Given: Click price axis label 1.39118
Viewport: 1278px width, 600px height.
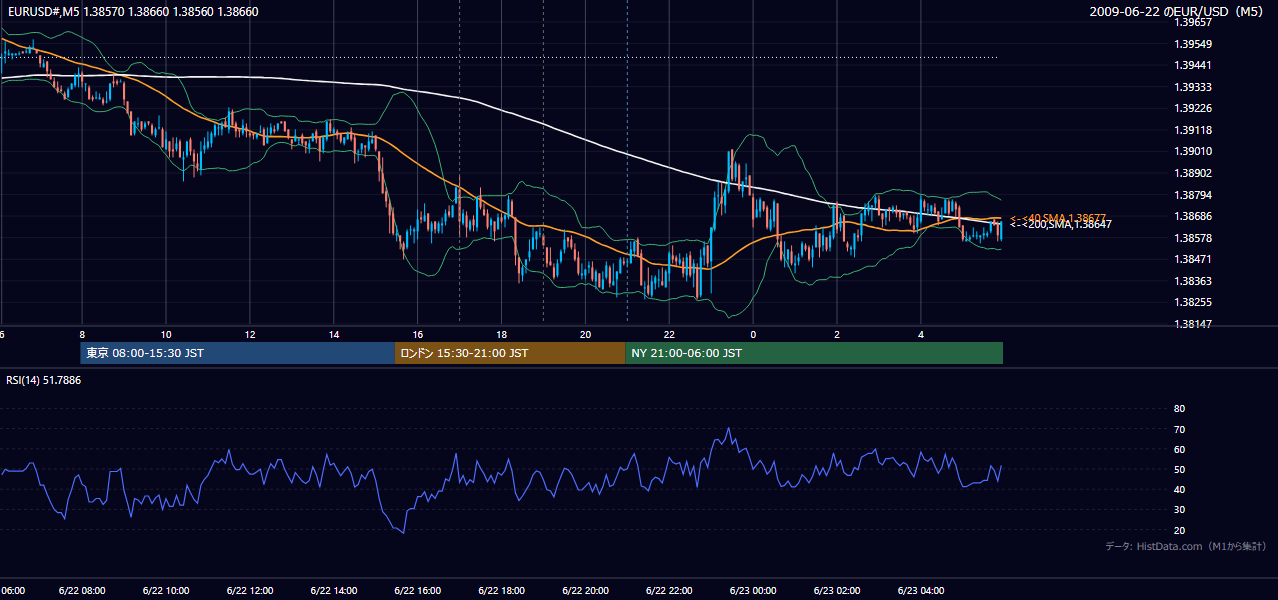Looking at the screenshot, I should click(x=1192, y=130).
